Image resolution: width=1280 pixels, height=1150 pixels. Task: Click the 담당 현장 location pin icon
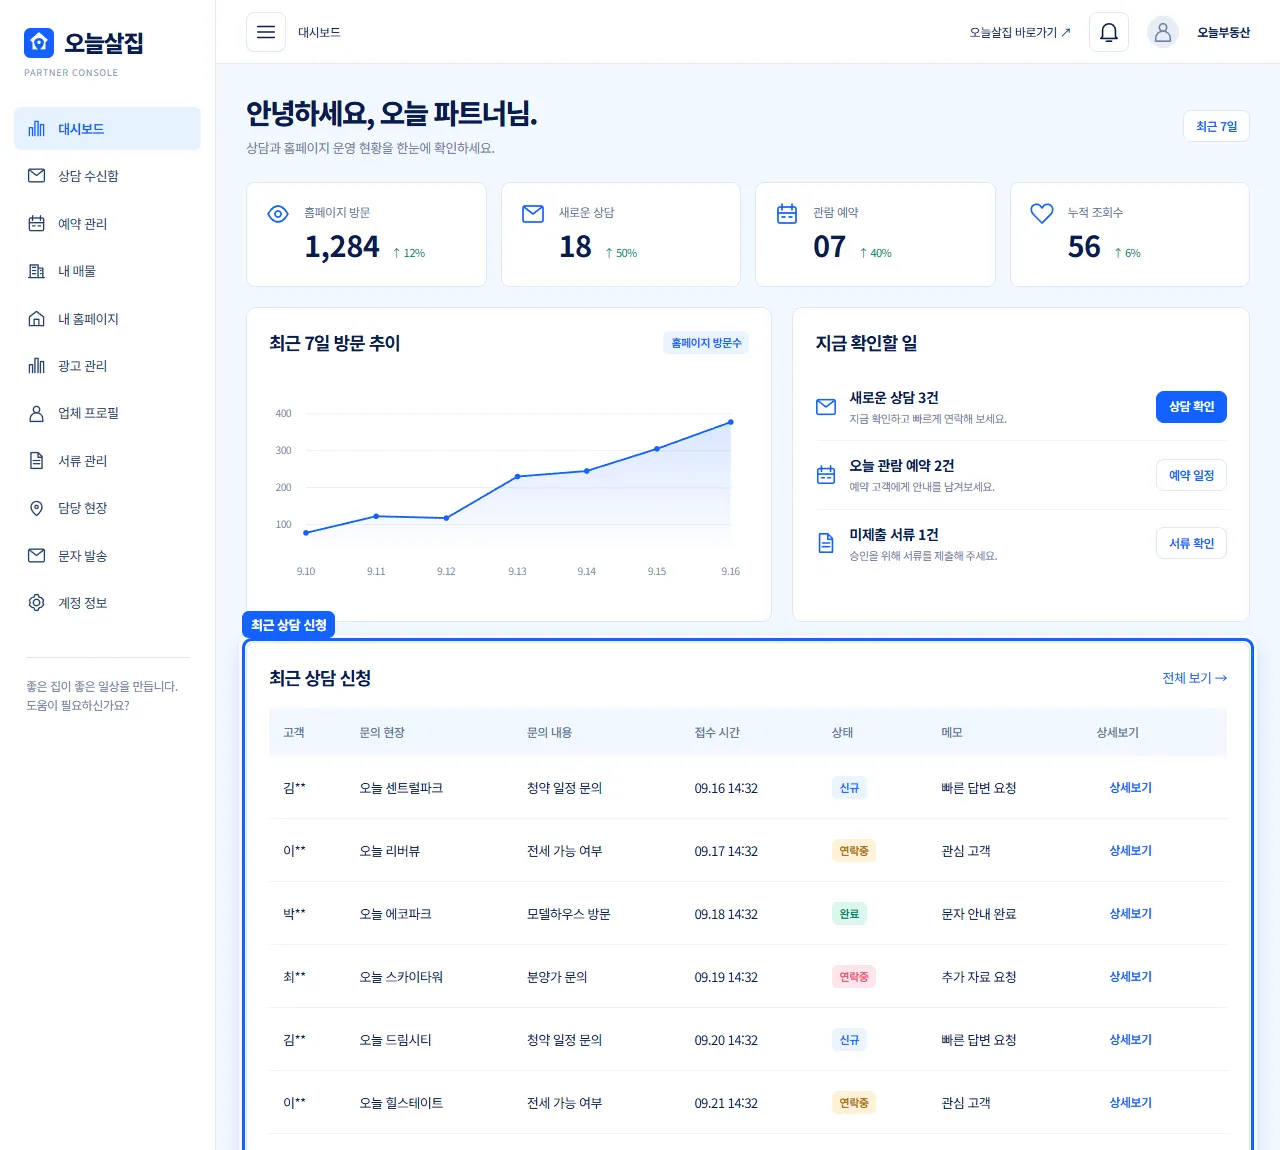tap(37, 508)
